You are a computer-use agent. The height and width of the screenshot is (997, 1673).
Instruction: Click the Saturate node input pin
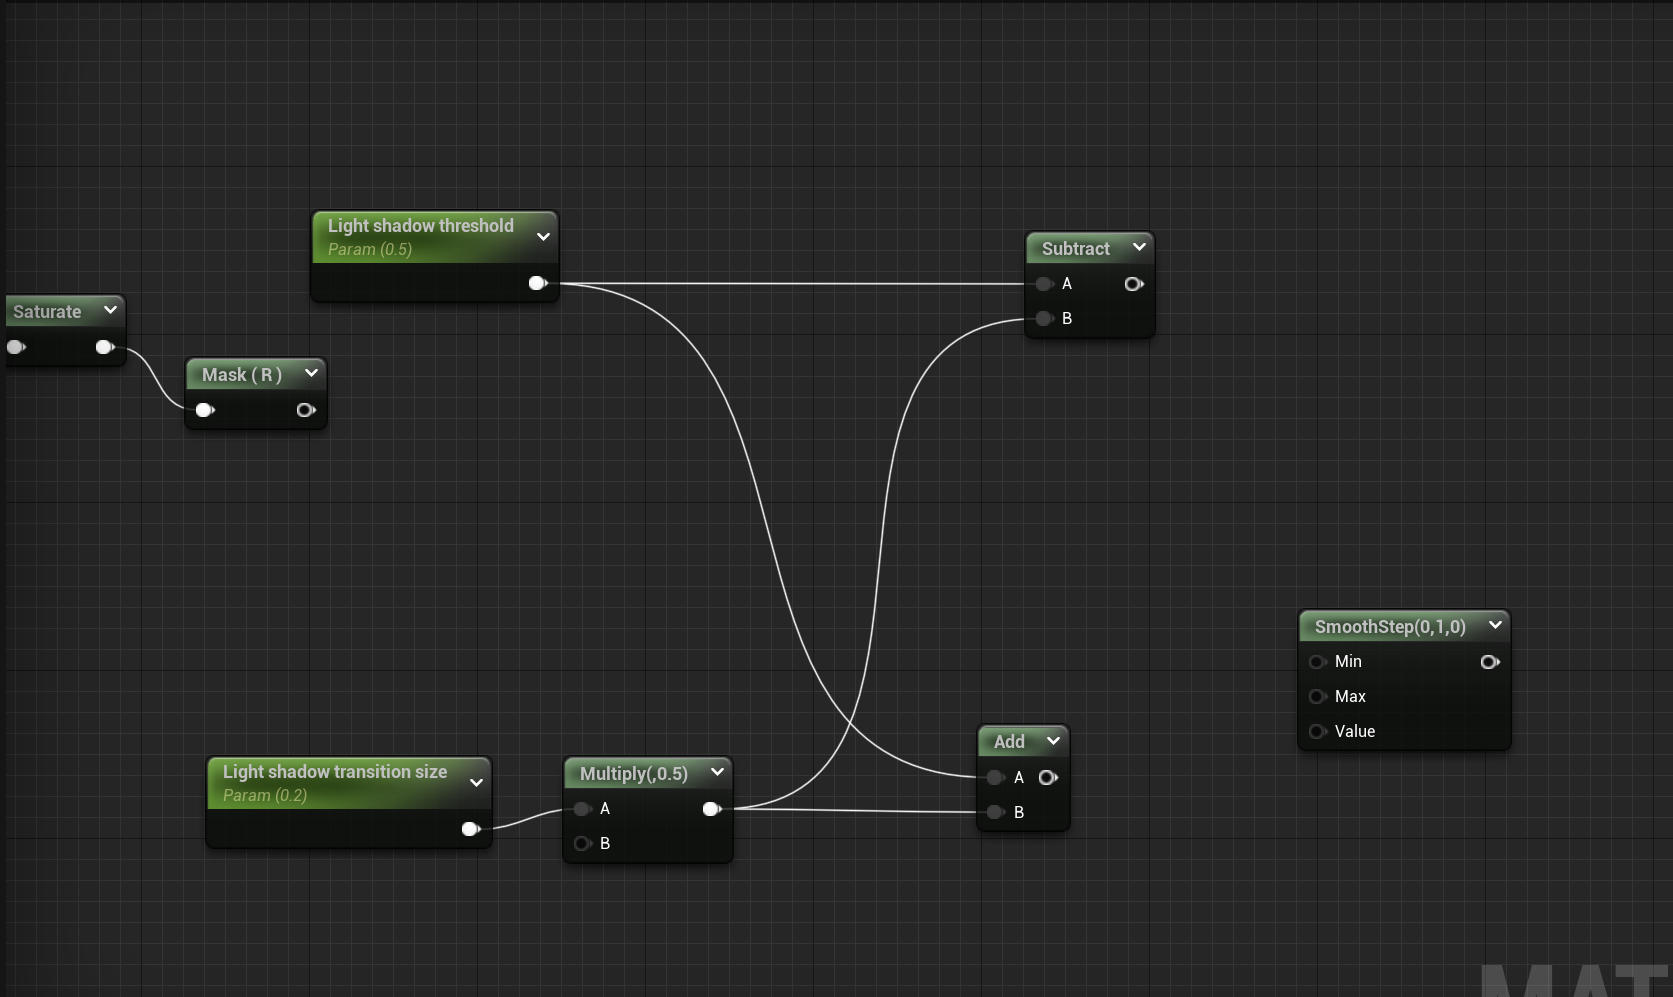pos(16,347)
